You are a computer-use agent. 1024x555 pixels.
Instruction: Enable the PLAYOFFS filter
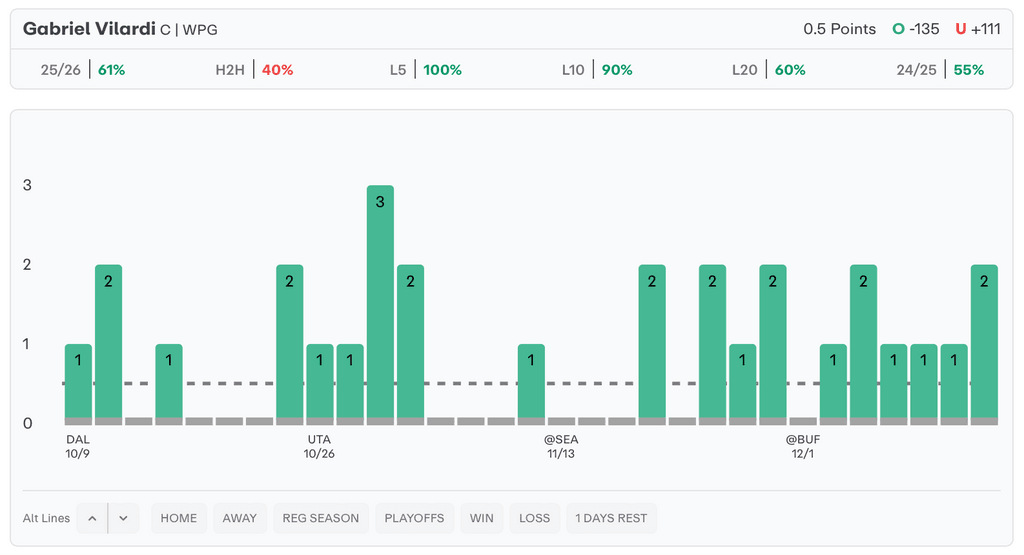[414, 518]
